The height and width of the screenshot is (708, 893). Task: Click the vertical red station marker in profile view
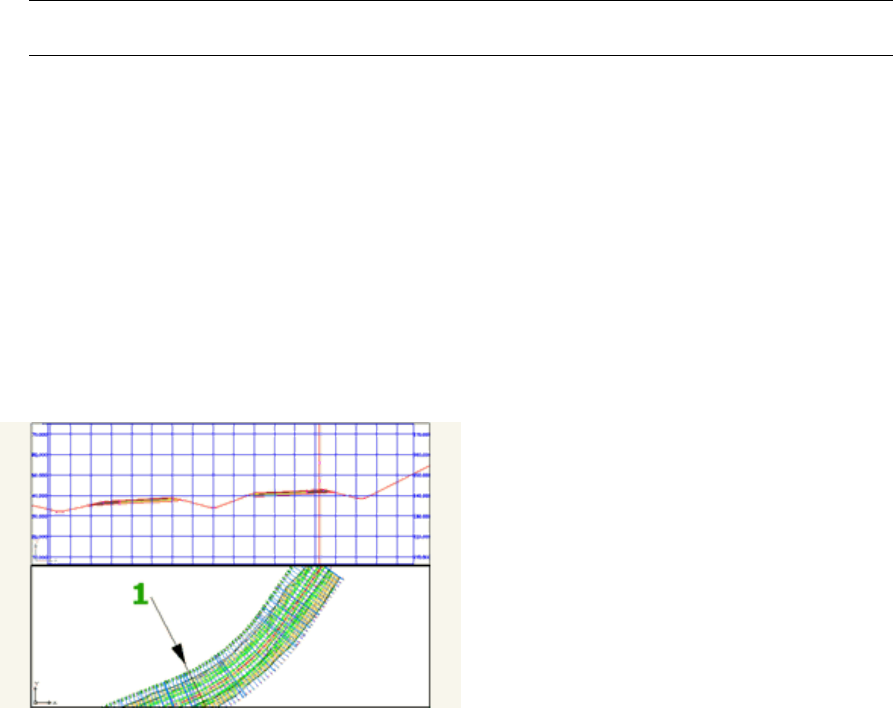[x=319, y=493]
